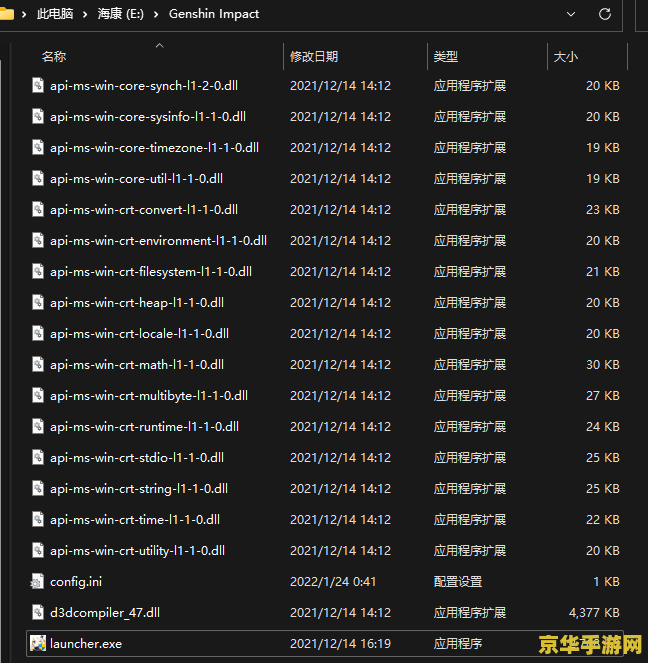Select file name api-ms-win-crt-locale-l1-1-0.dll

(139, 334)
